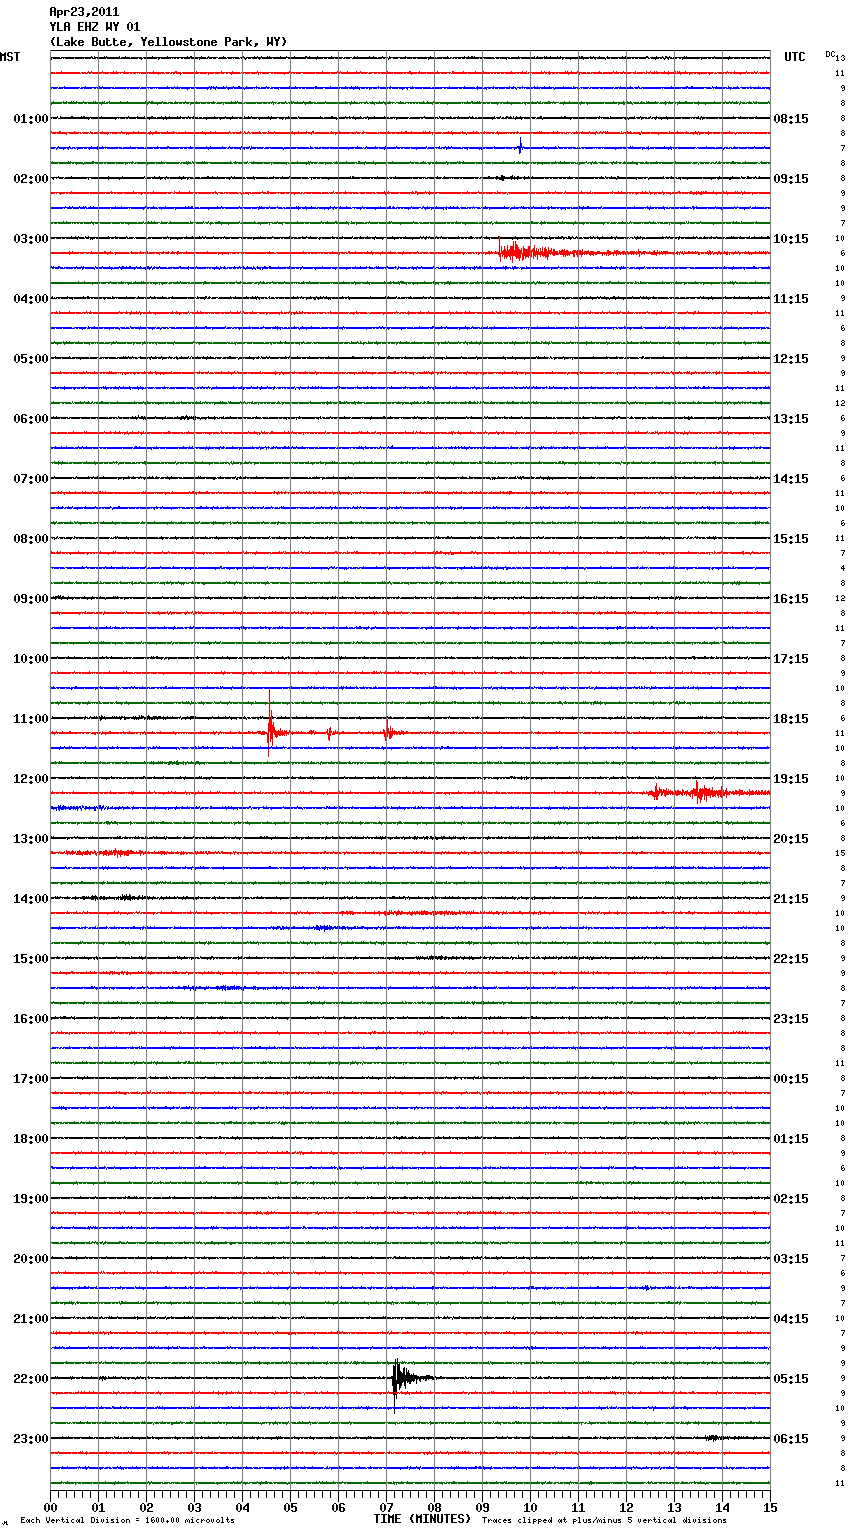Click the UTC timezone label
The image size is (850, 1534).
coord(794,57)
